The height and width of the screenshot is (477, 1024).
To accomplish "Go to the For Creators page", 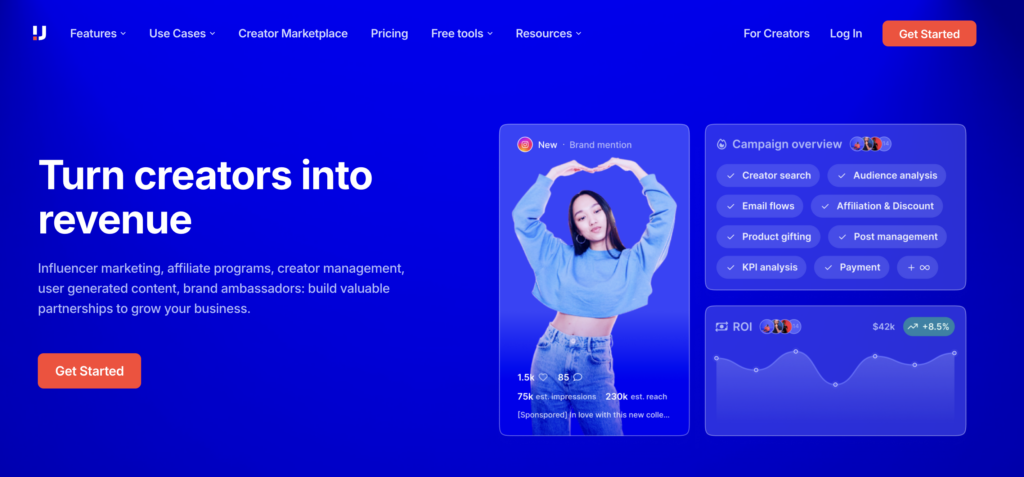I will point(776,33).
